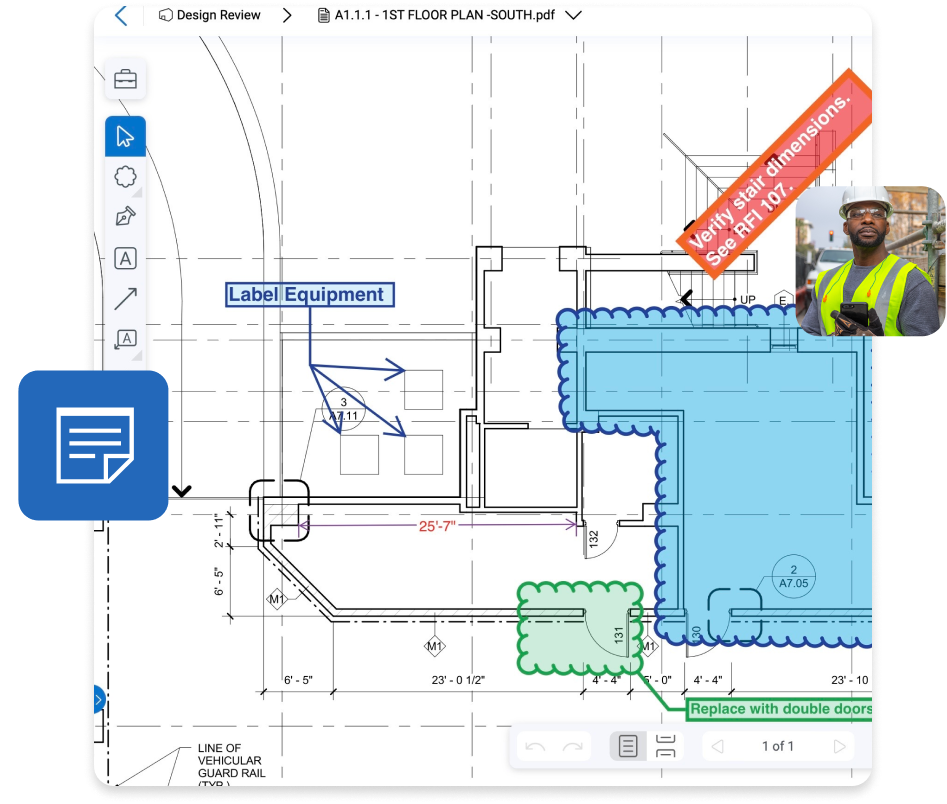This screenshot has width=947, height=804.
Task: Expand breadcrumb chevron after Design Review
Action: click(x=287, y=16)
